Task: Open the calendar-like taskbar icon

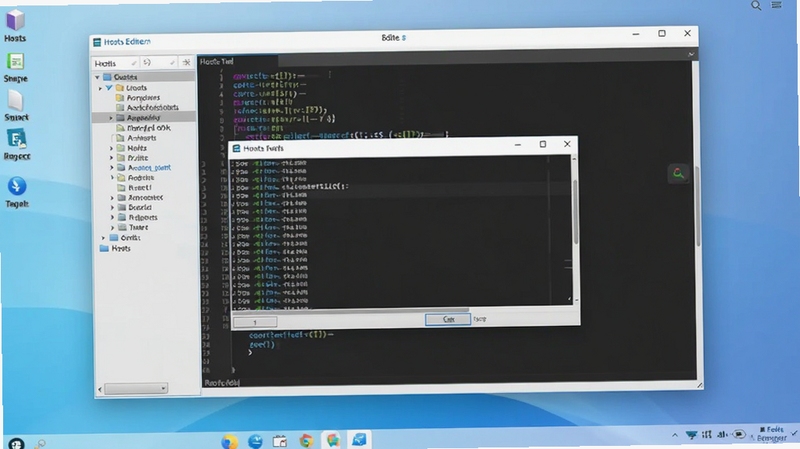Action: (x=280, y=441)
